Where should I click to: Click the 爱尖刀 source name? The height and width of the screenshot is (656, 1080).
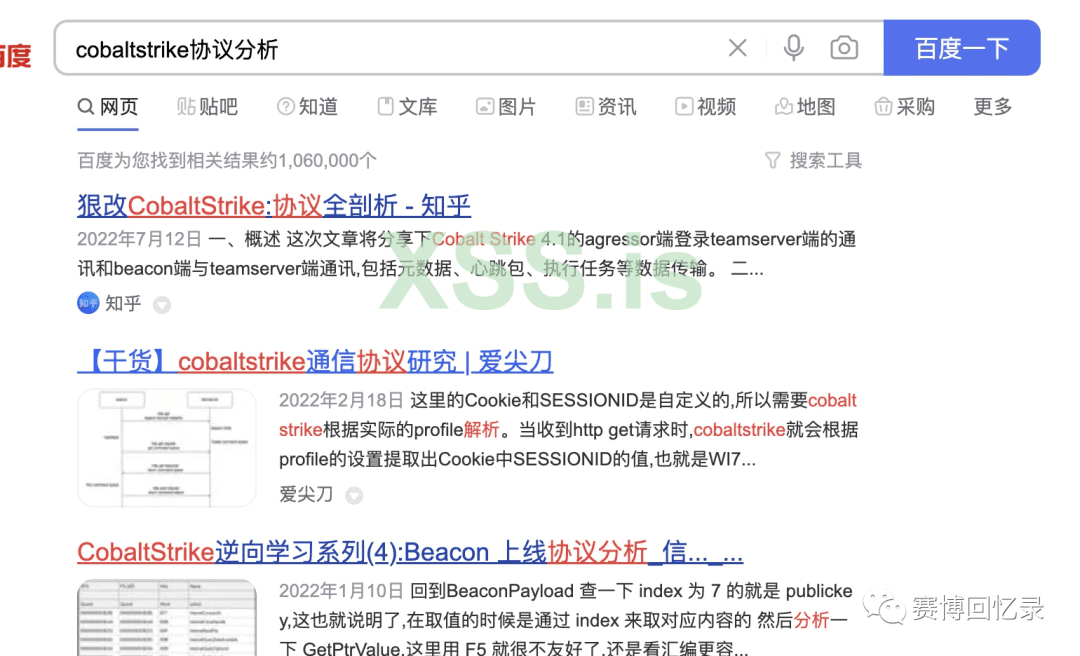tap(306, 494)
